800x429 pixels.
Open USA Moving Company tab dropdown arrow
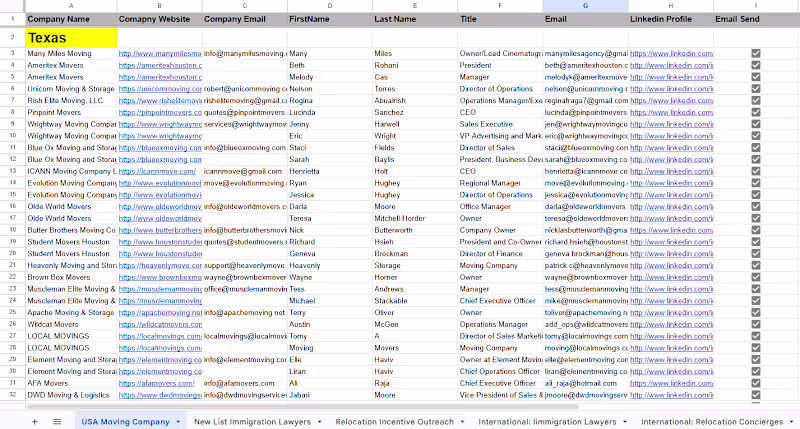pos(178,422)
